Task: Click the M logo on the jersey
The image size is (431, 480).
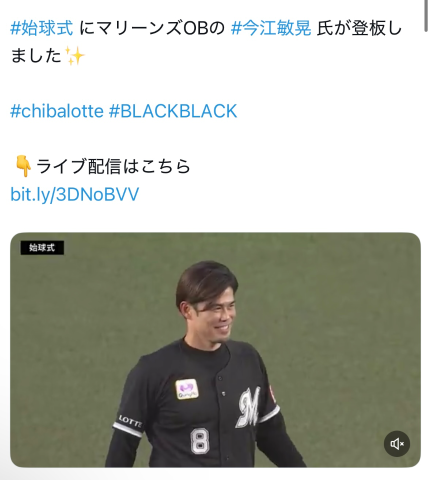Action: click(248, 406)
